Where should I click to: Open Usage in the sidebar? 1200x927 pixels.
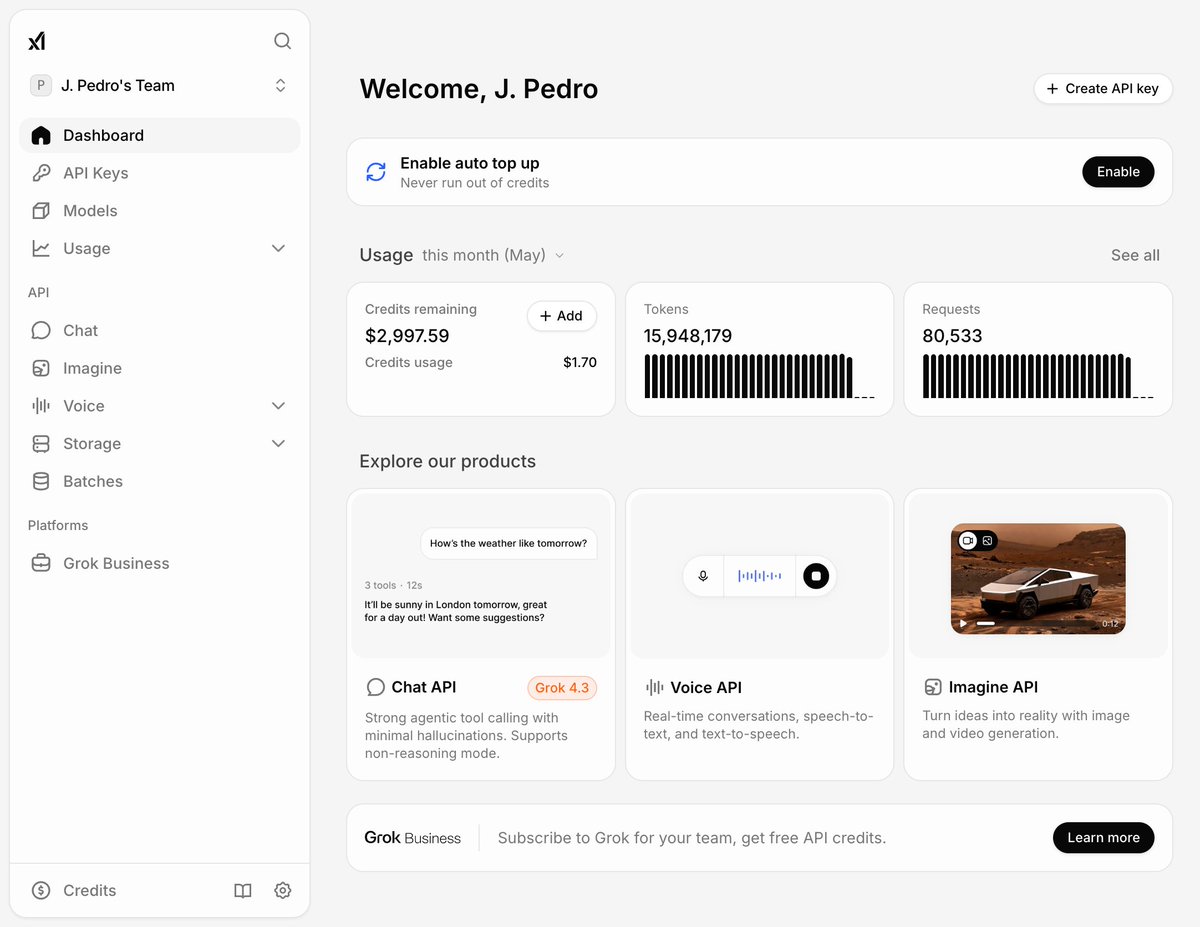(x=87, y=248)
